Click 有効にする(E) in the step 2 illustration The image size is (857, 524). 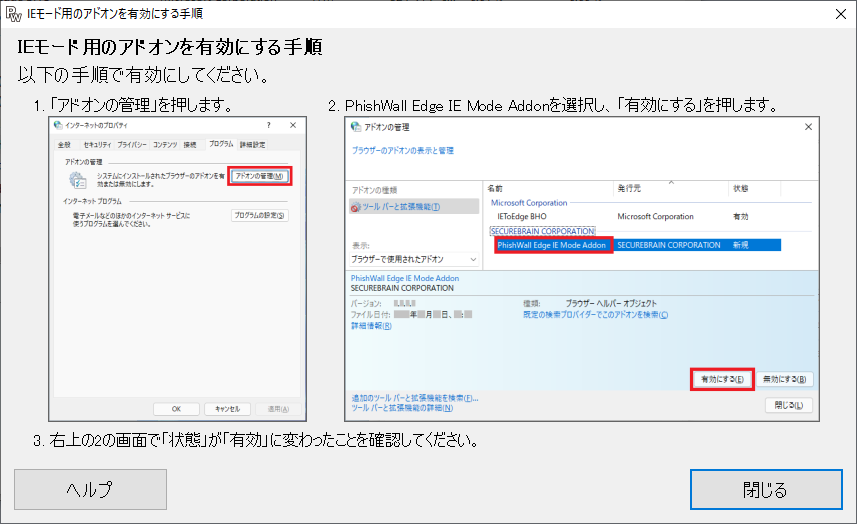pyautogui.click(x=722, y=379)
